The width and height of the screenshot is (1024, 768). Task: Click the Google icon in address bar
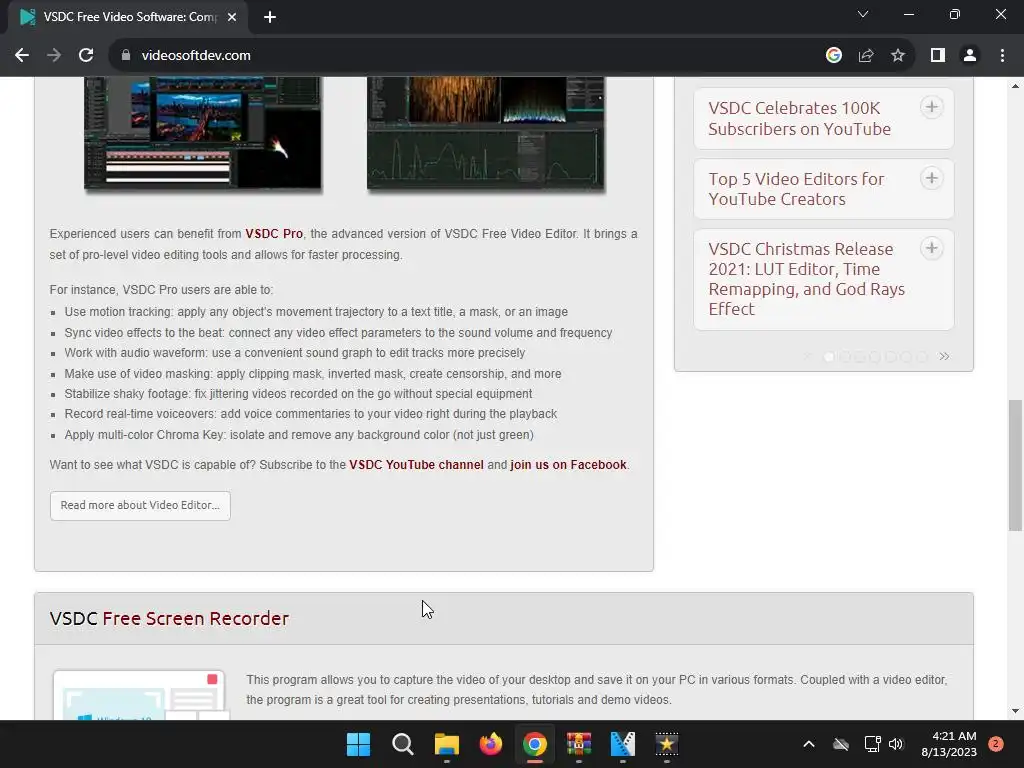point(833,56)
